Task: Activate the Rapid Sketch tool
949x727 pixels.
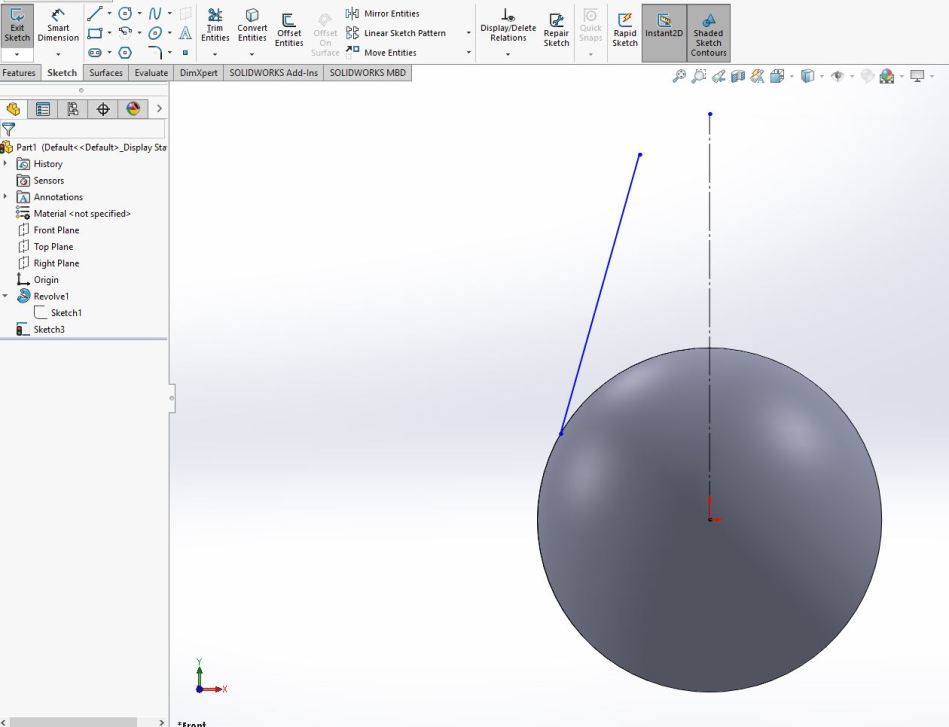Action: point(625,27)
